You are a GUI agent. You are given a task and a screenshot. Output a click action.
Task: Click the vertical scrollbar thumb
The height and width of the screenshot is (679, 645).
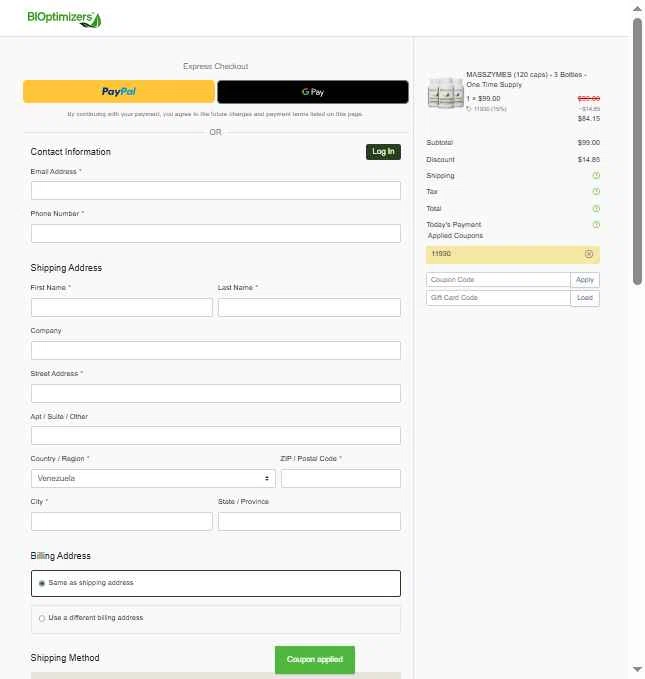point(637,152)
